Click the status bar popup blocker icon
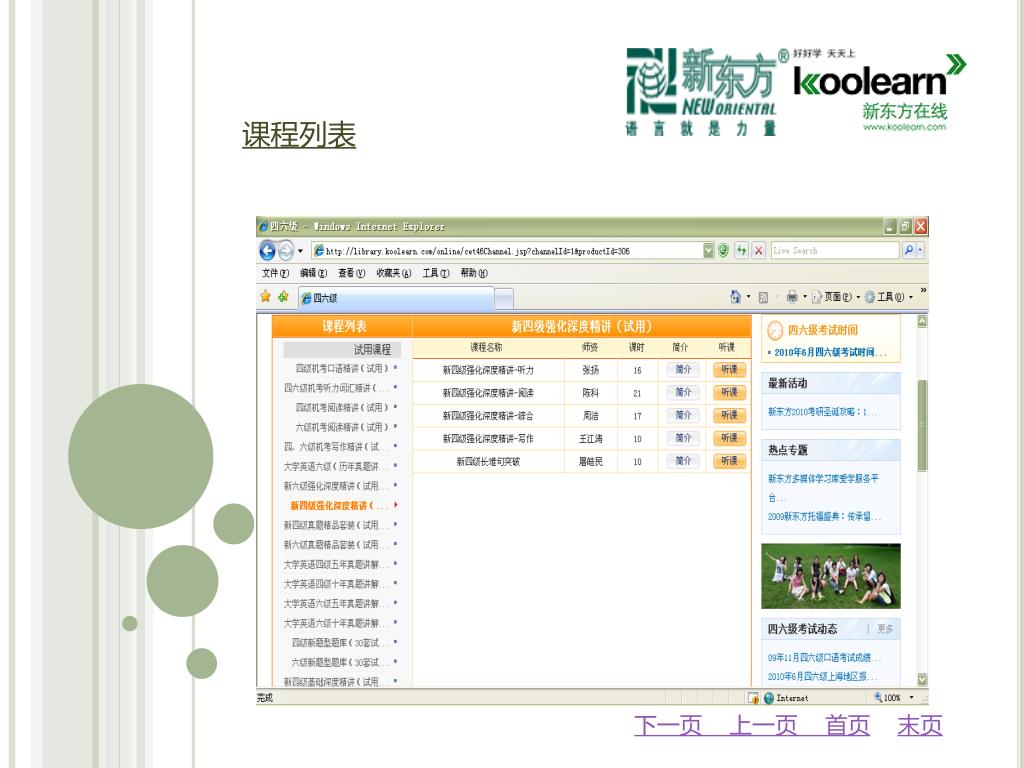 [753, 698]
